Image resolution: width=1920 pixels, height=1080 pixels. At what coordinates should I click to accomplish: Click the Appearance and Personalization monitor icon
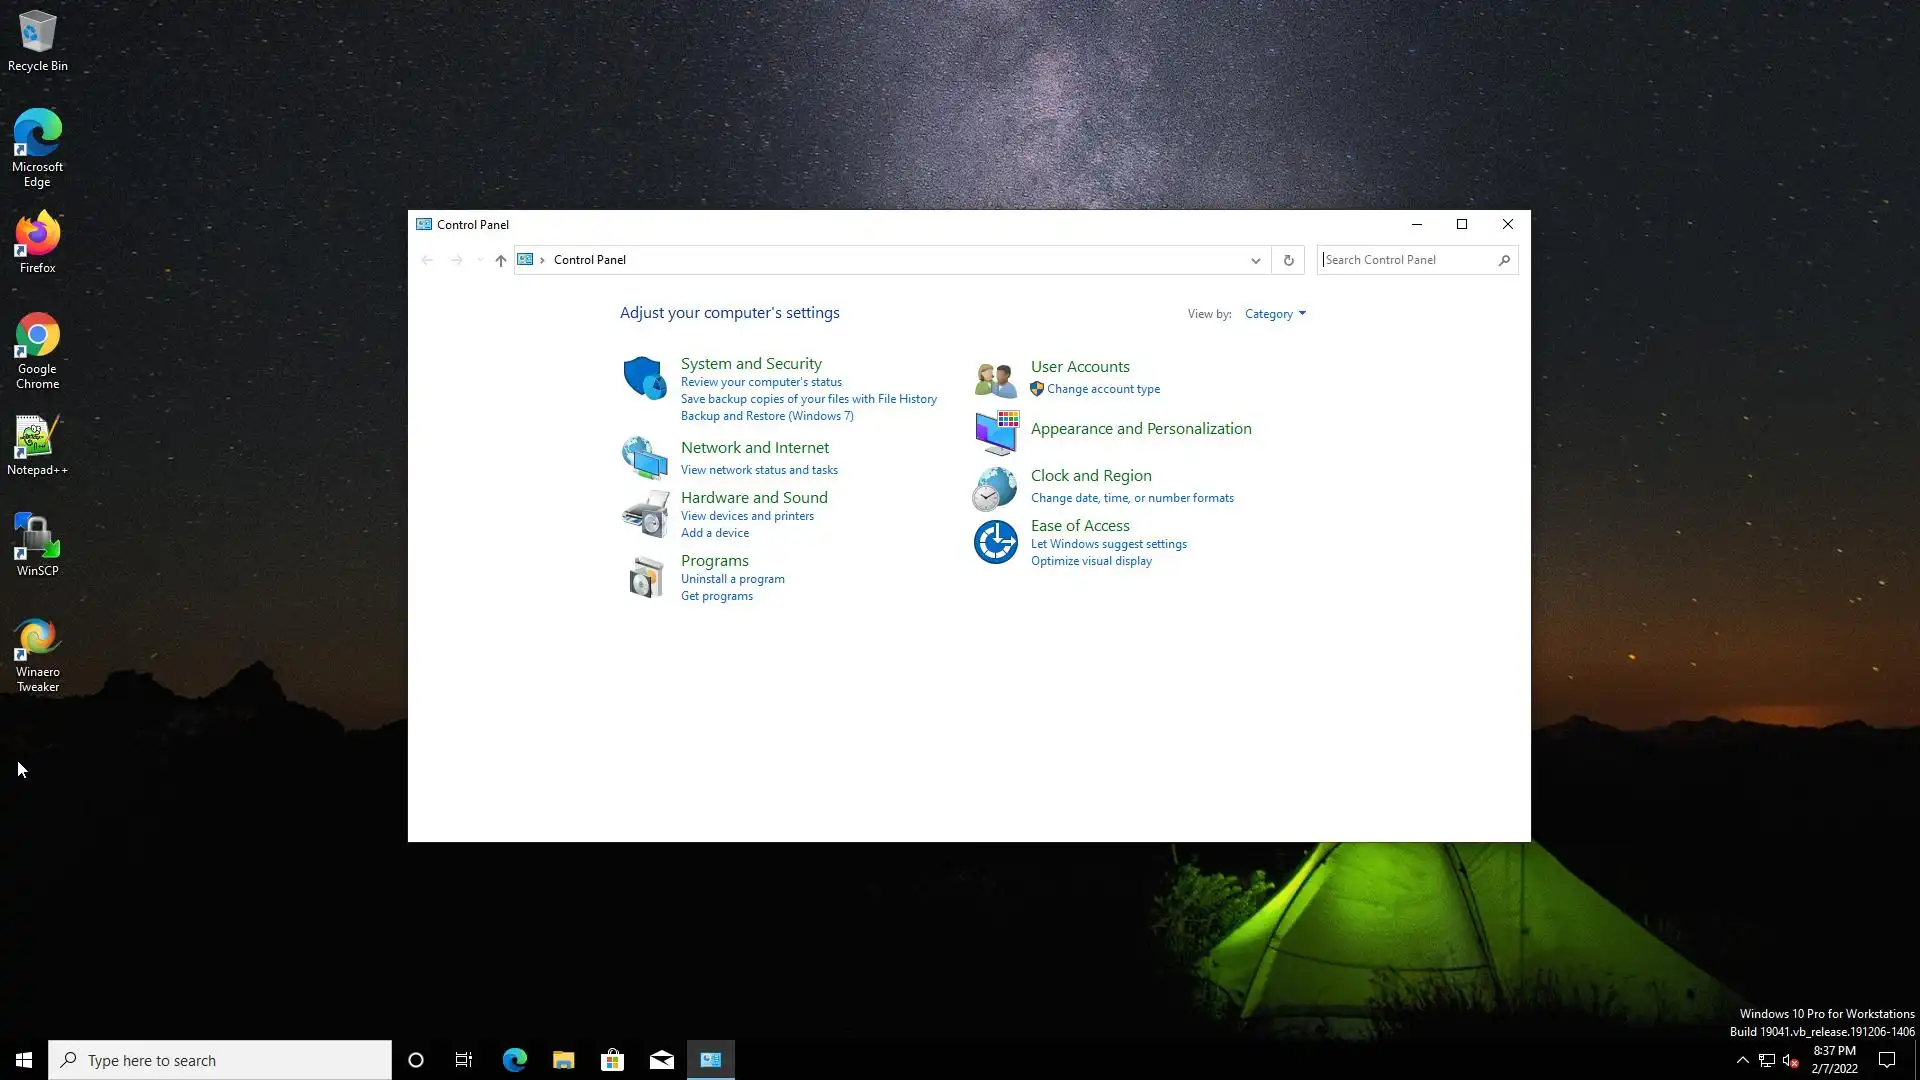point(995,432)
